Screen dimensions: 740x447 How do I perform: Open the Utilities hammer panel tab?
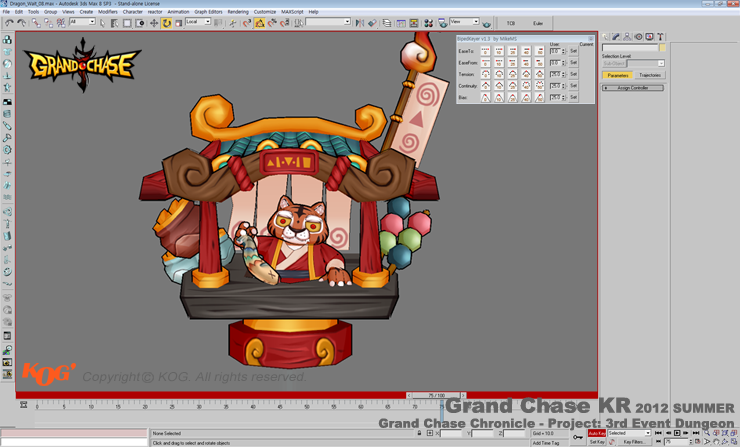(660, 37)
